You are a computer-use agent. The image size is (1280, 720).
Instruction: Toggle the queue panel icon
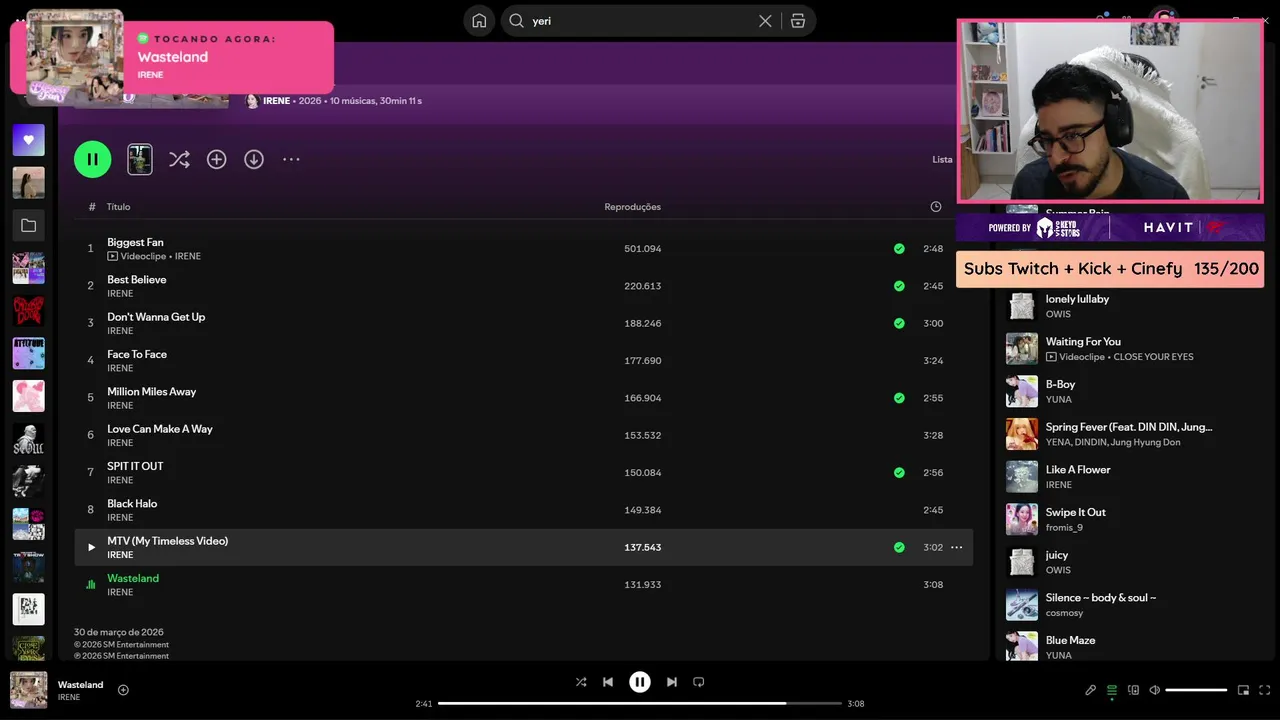[x=1112, y=690]
